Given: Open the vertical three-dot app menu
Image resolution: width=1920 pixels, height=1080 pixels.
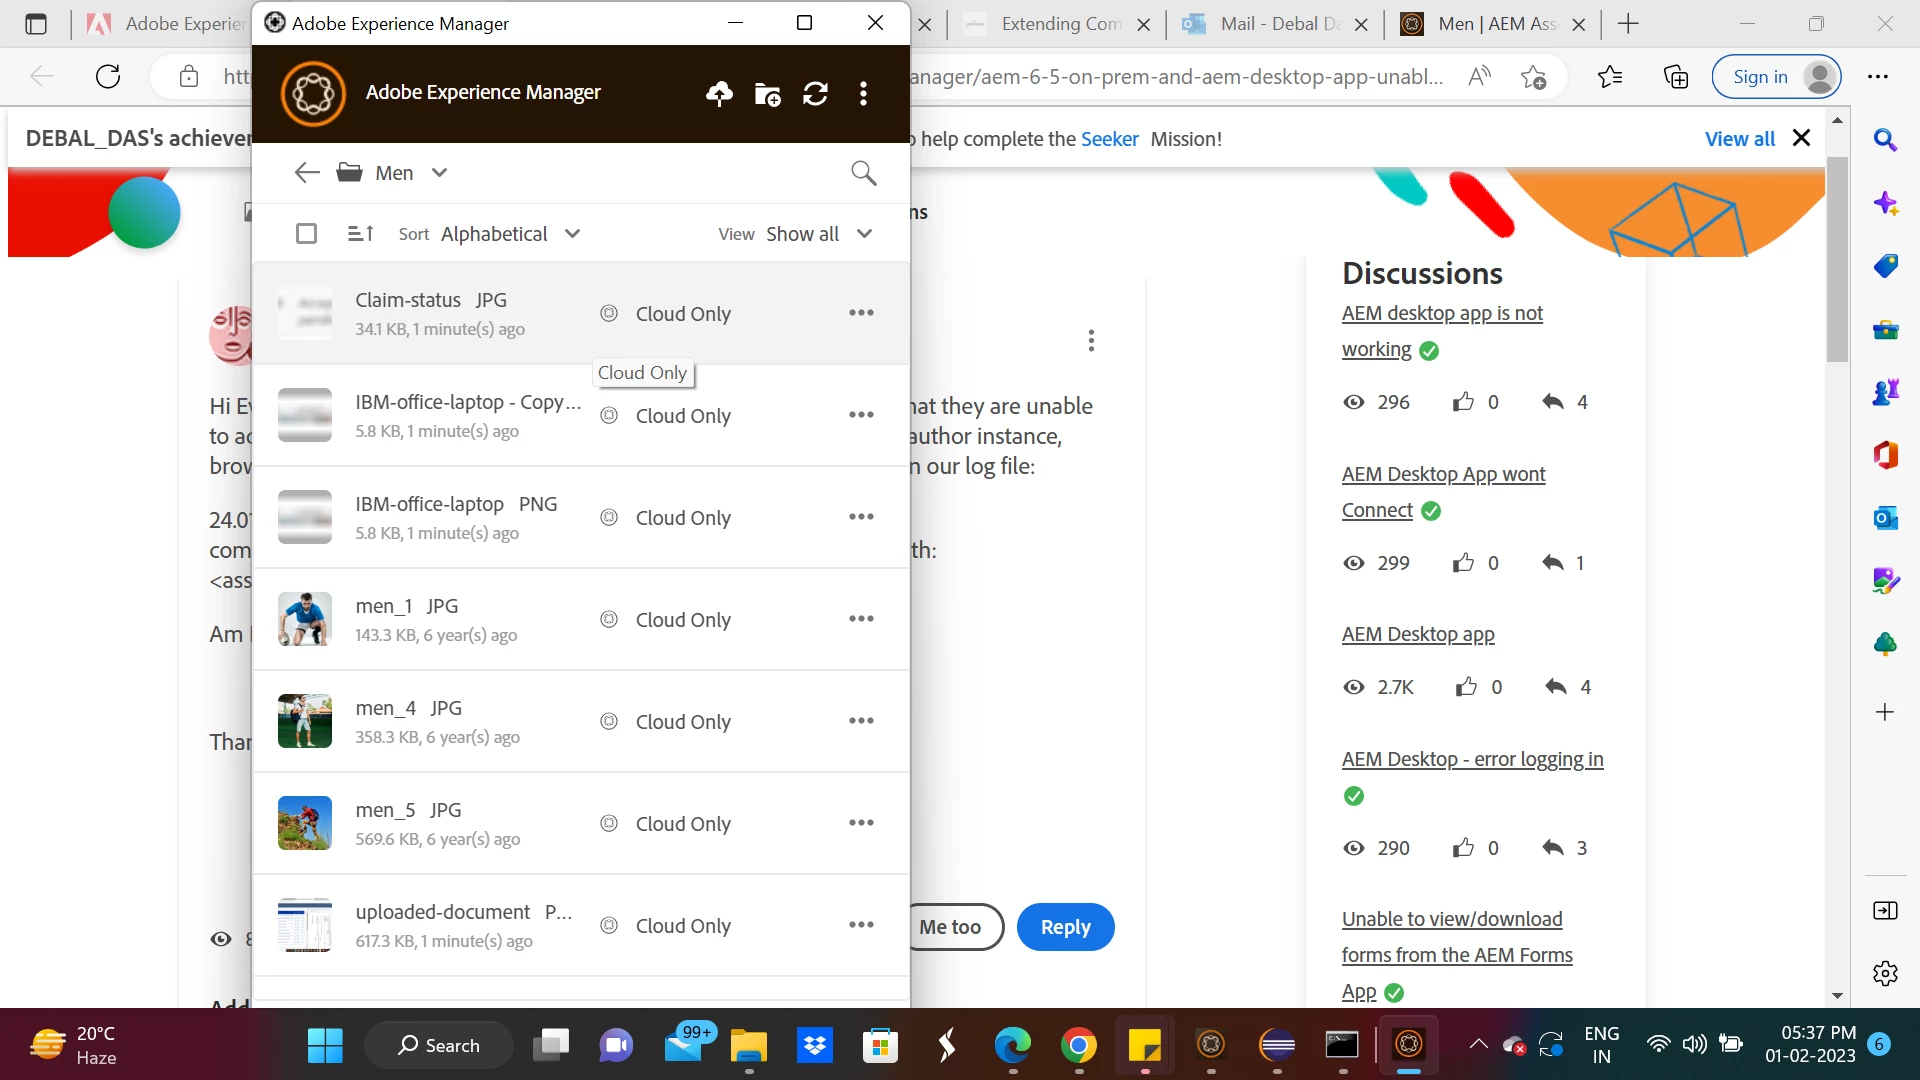Looking at the screenshot, I should point(863,94).
